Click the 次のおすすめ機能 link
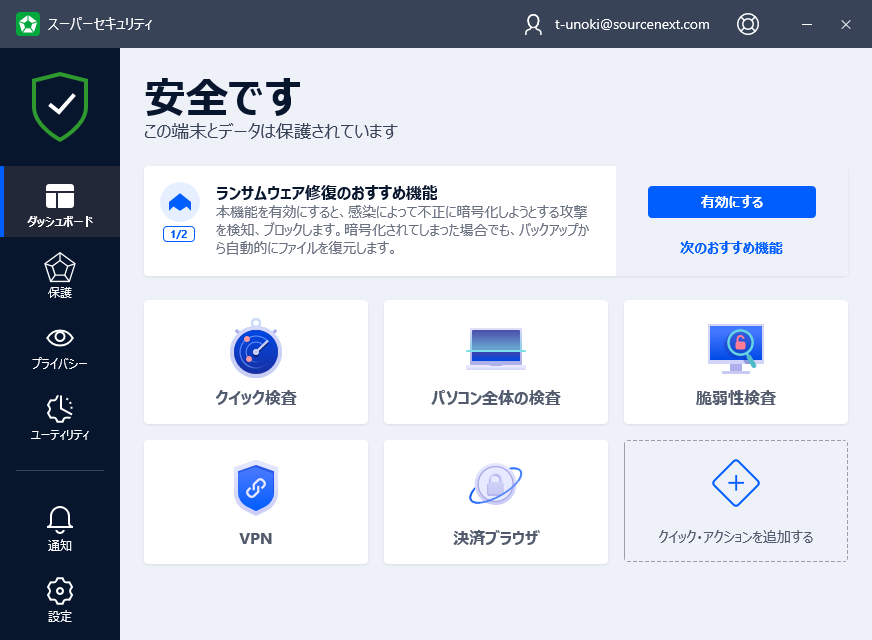 (x=731, y=248)
